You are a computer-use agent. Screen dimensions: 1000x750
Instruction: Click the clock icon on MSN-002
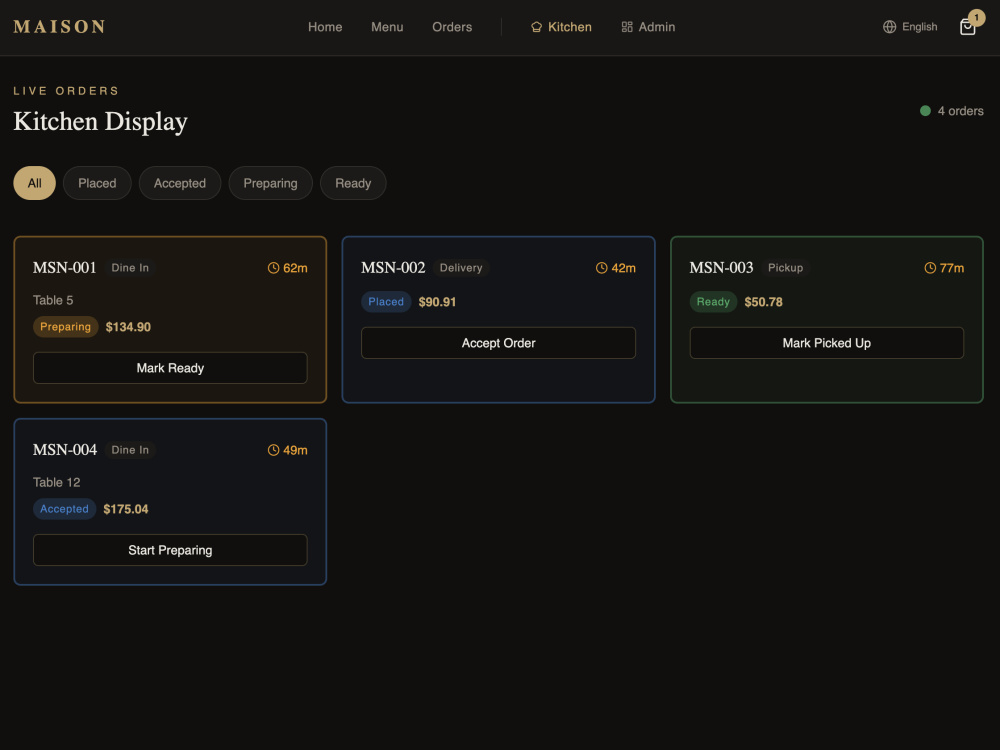click(x=601, y=268)
